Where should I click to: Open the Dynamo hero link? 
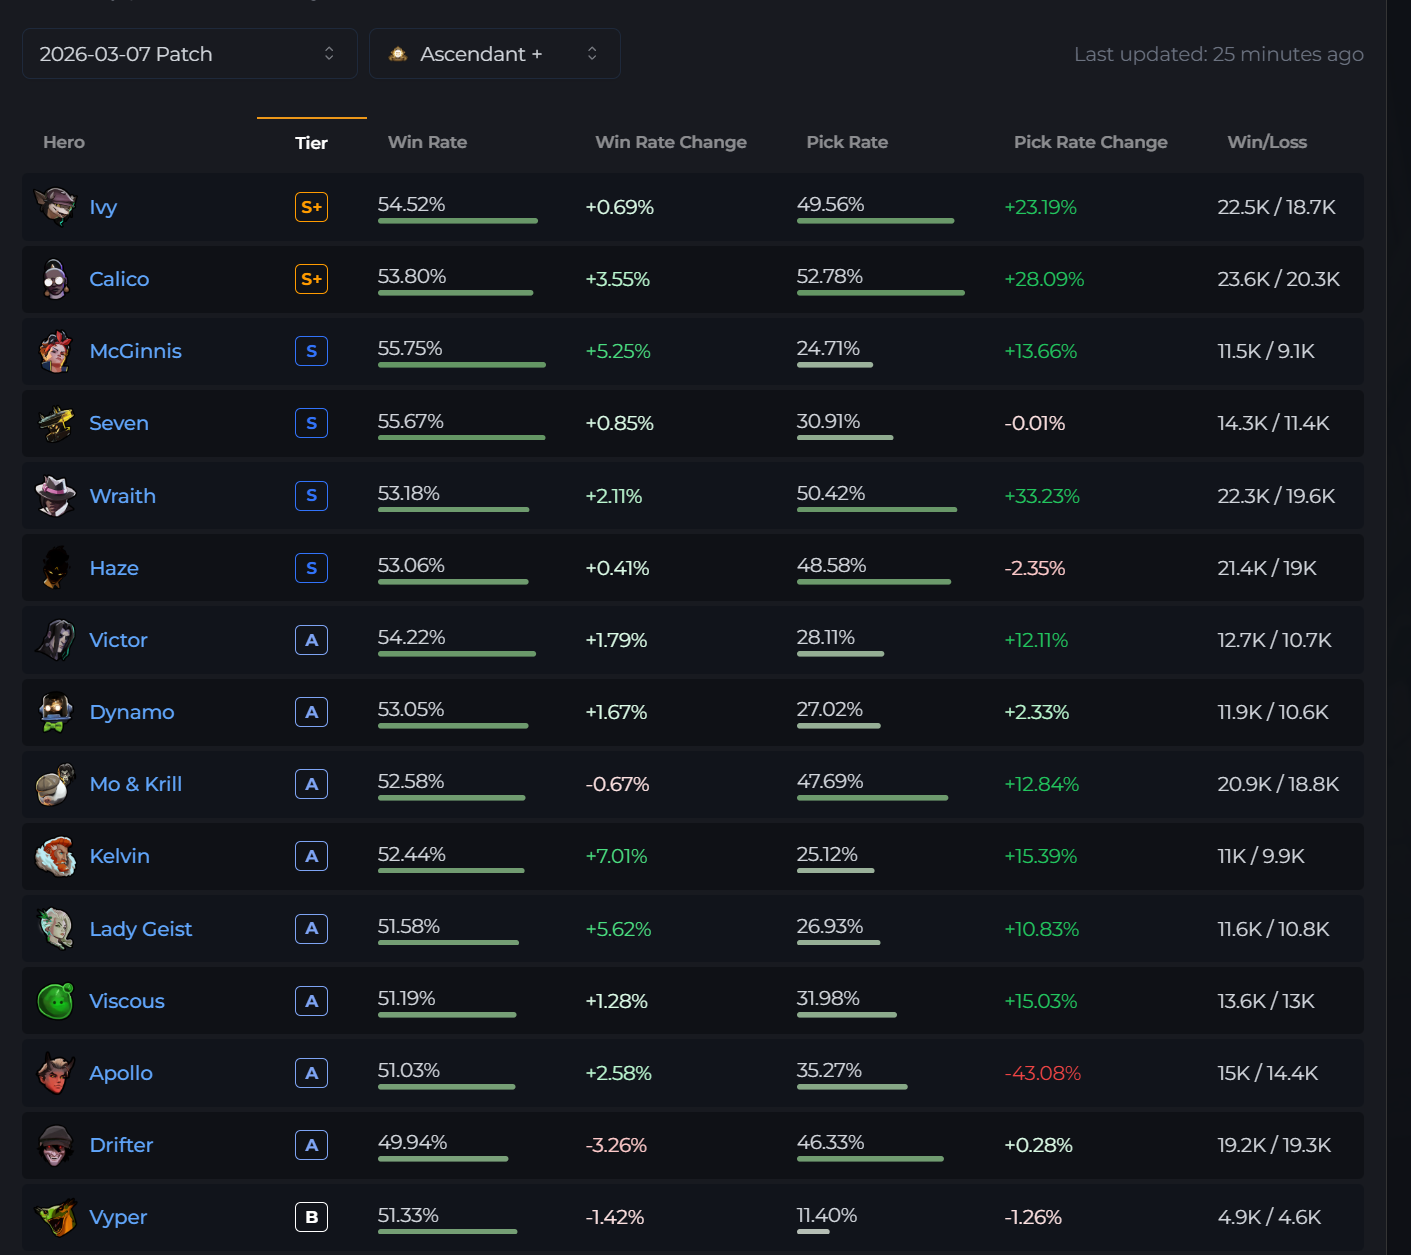click(x=131, y=712)
